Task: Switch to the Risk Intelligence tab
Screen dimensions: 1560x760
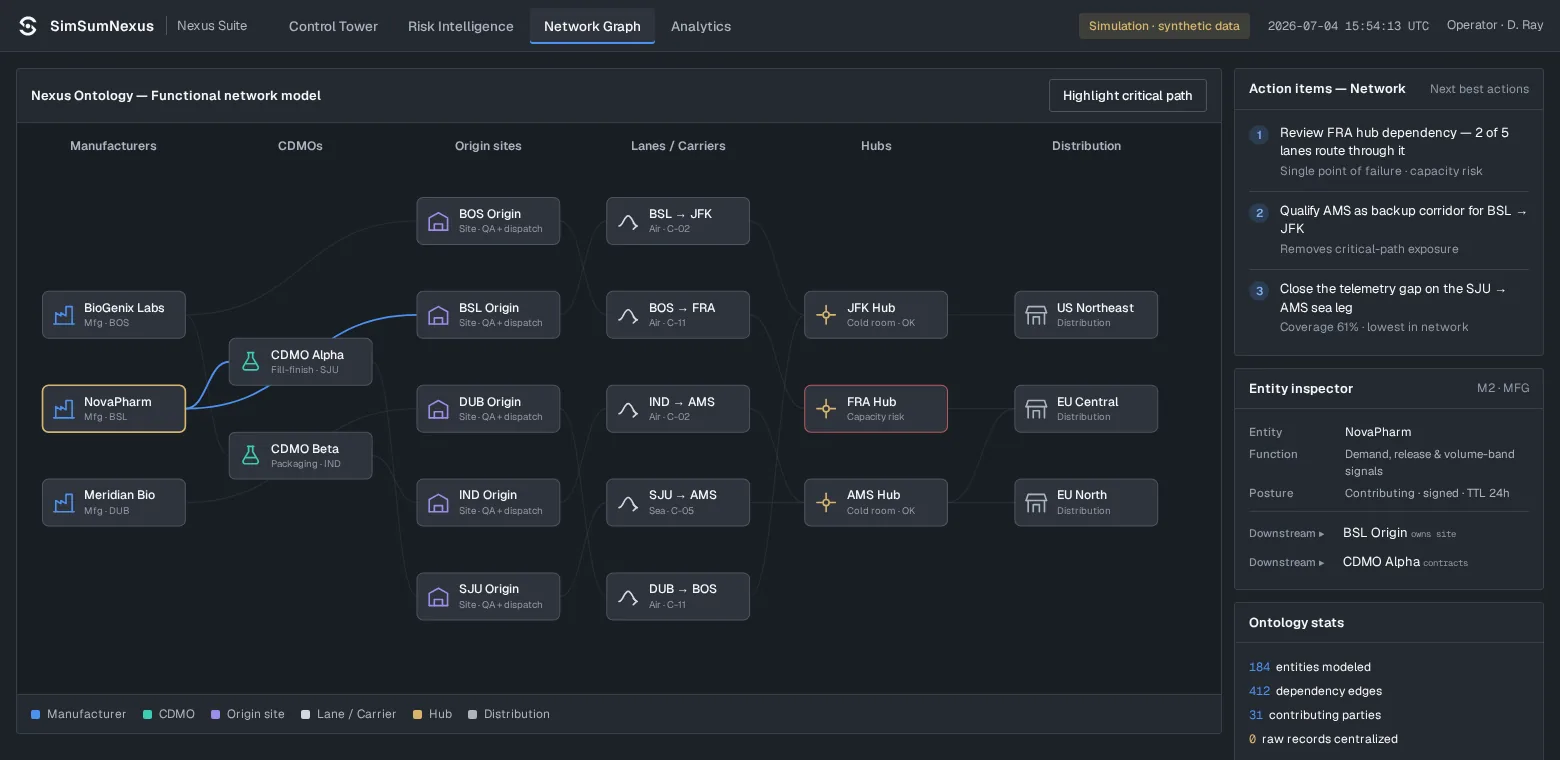Action: [461, 26]
